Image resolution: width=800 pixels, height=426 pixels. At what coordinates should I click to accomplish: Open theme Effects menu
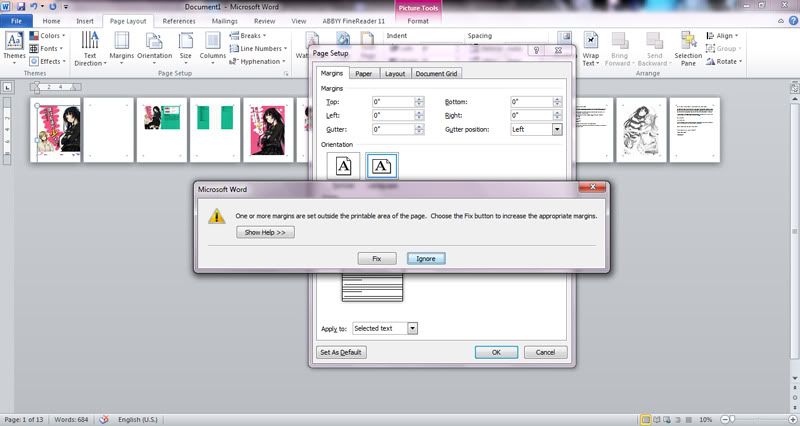point(47,61)
